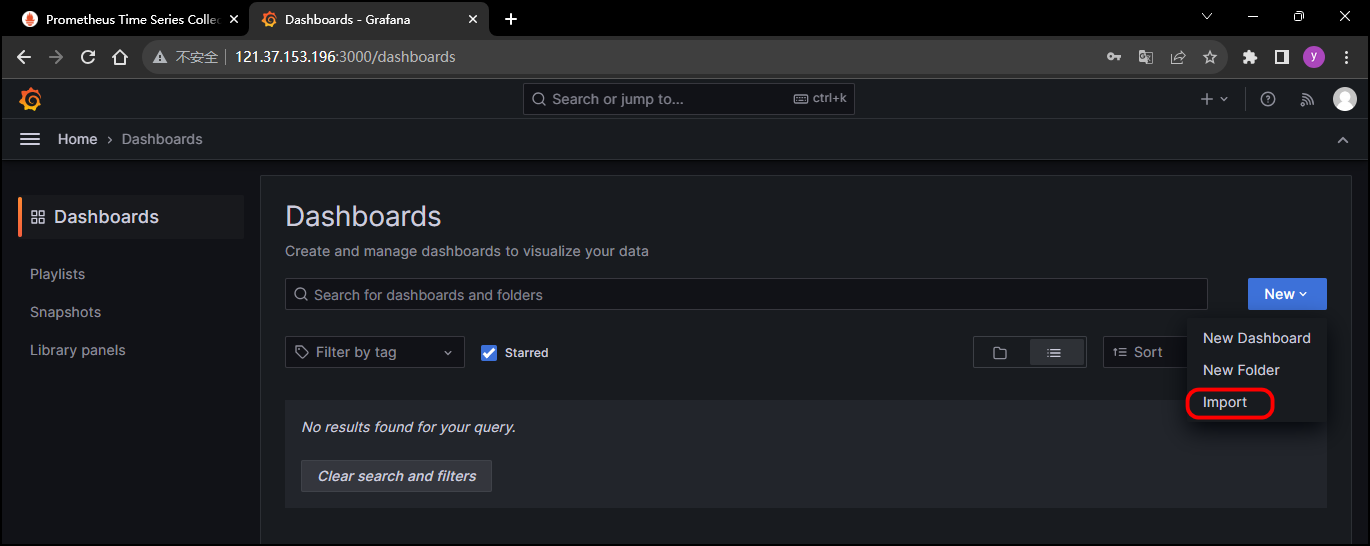This screenshot has width=1370, height=546.
Task: Click the plus add menu in header
Action: click(x=1214, y=99)
